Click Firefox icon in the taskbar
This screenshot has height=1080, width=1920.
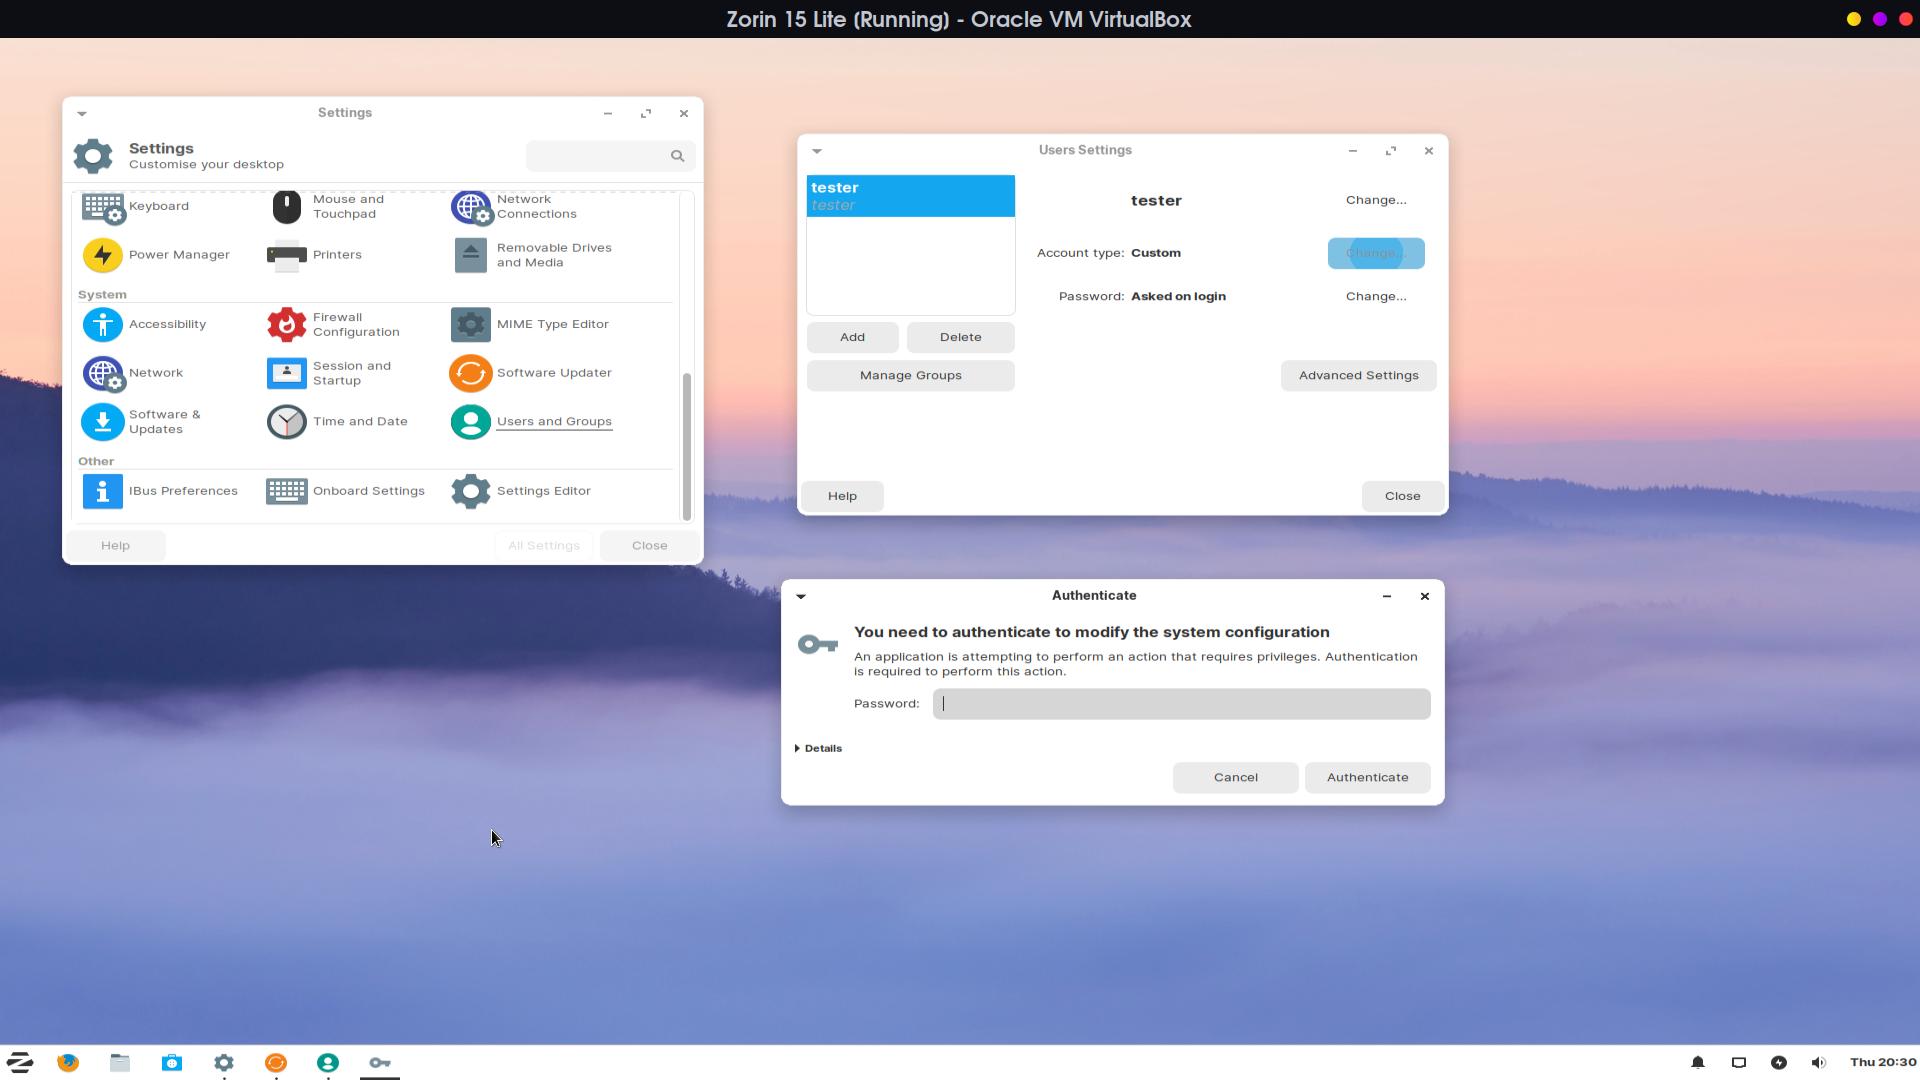[x=68, y=1062]
